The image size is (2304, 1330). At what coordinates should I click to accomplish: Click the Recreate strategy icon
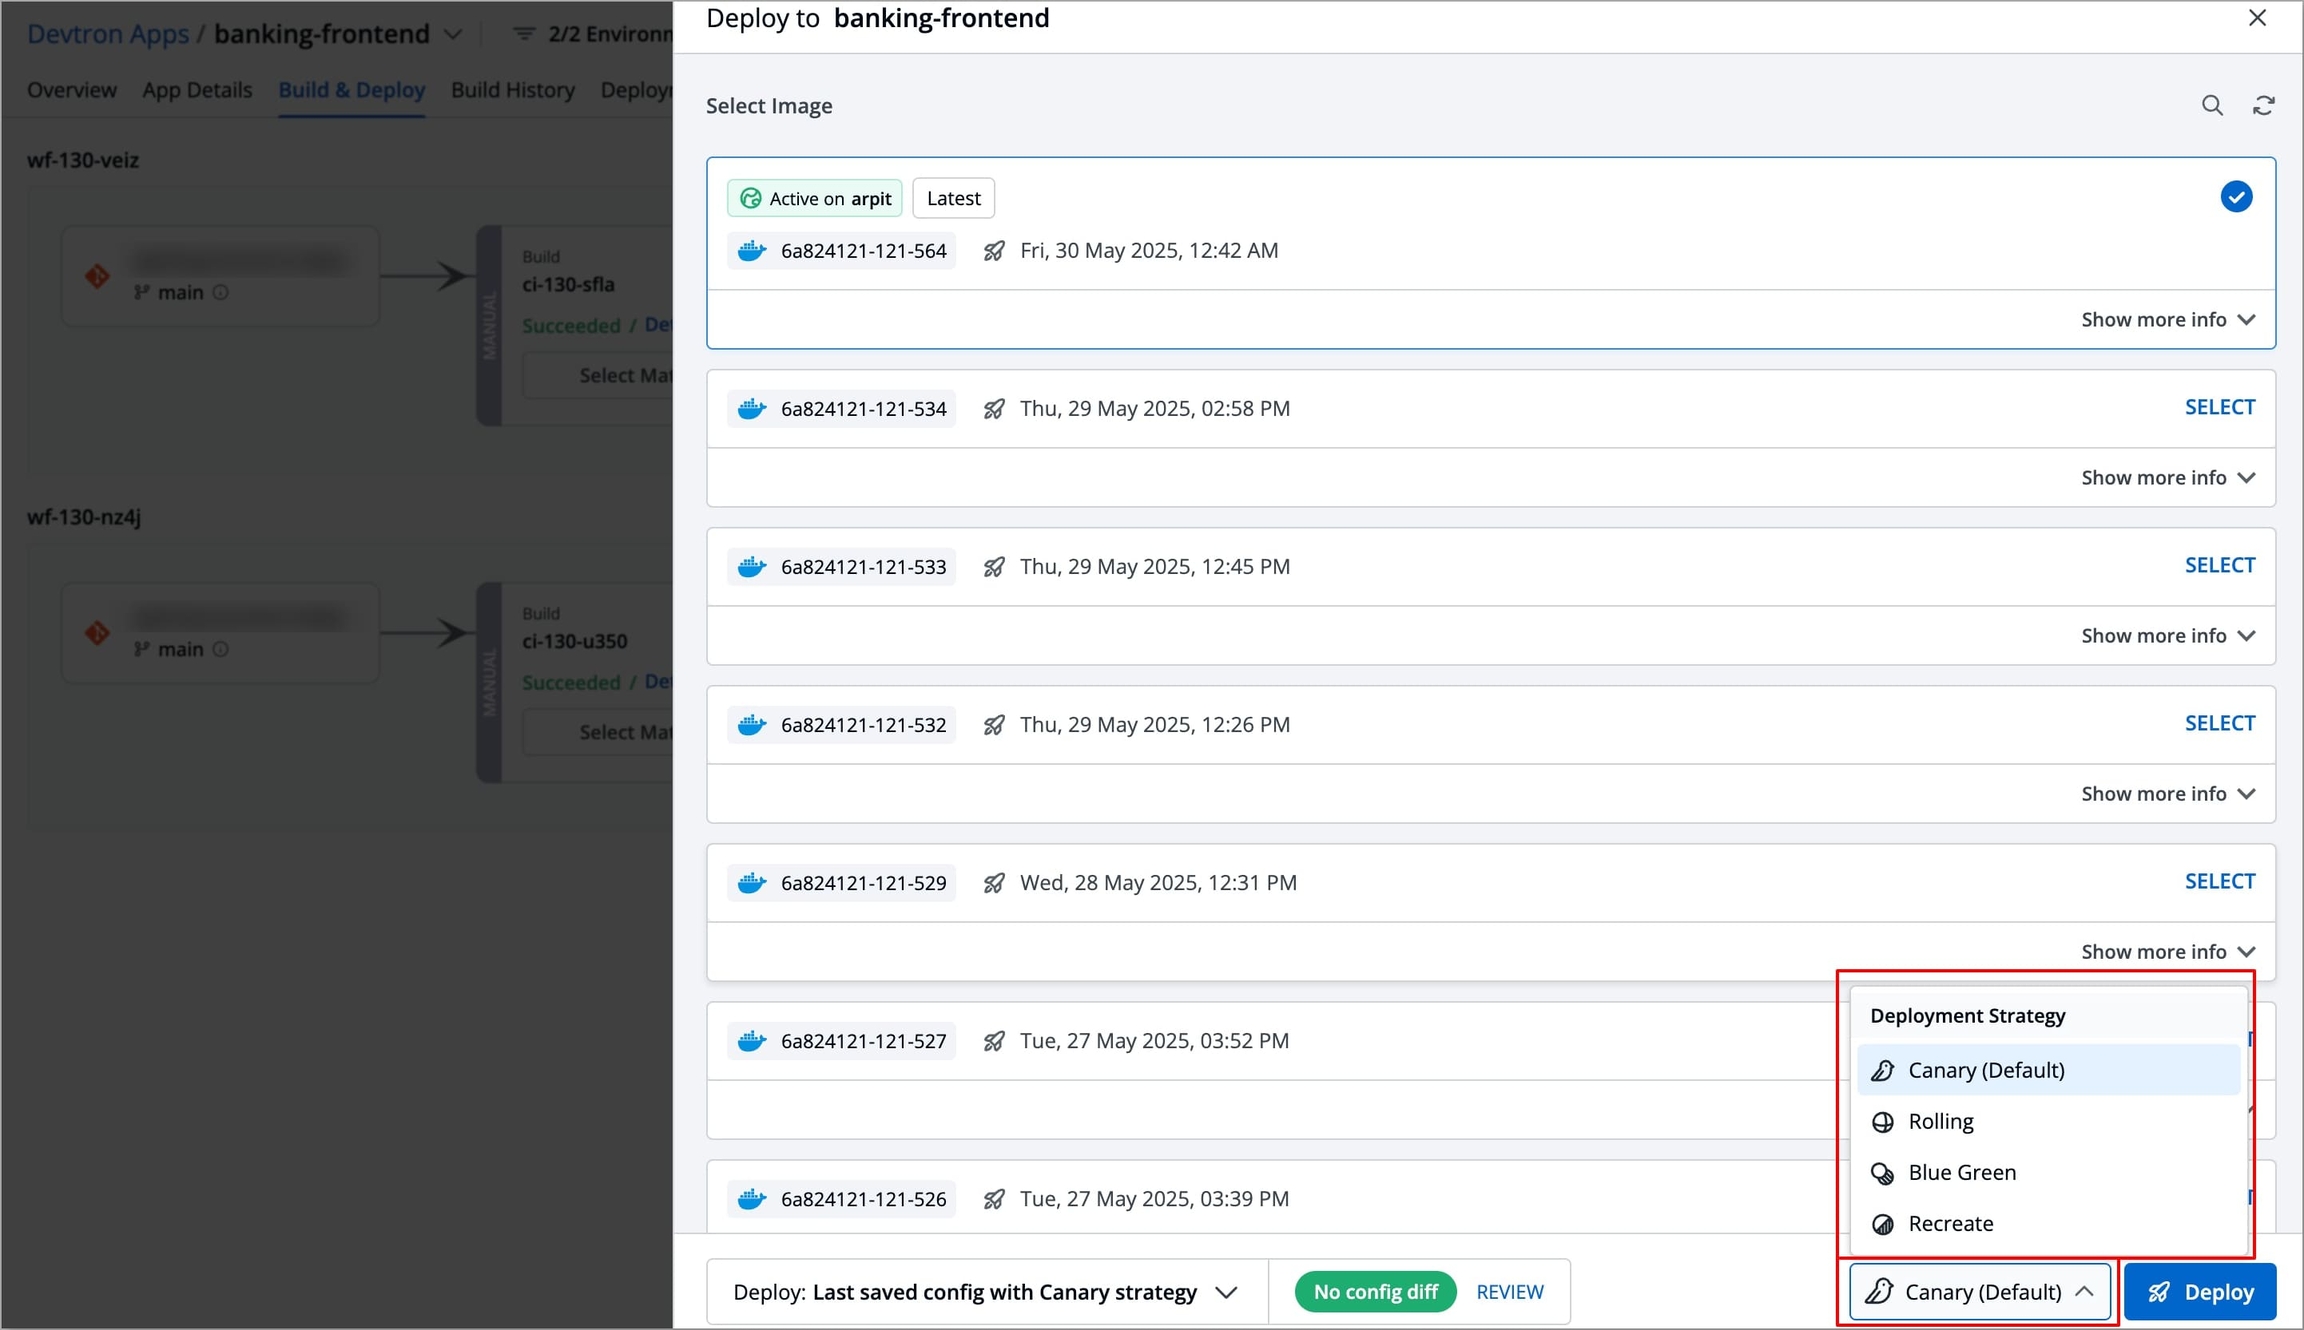[1883, 1224]
